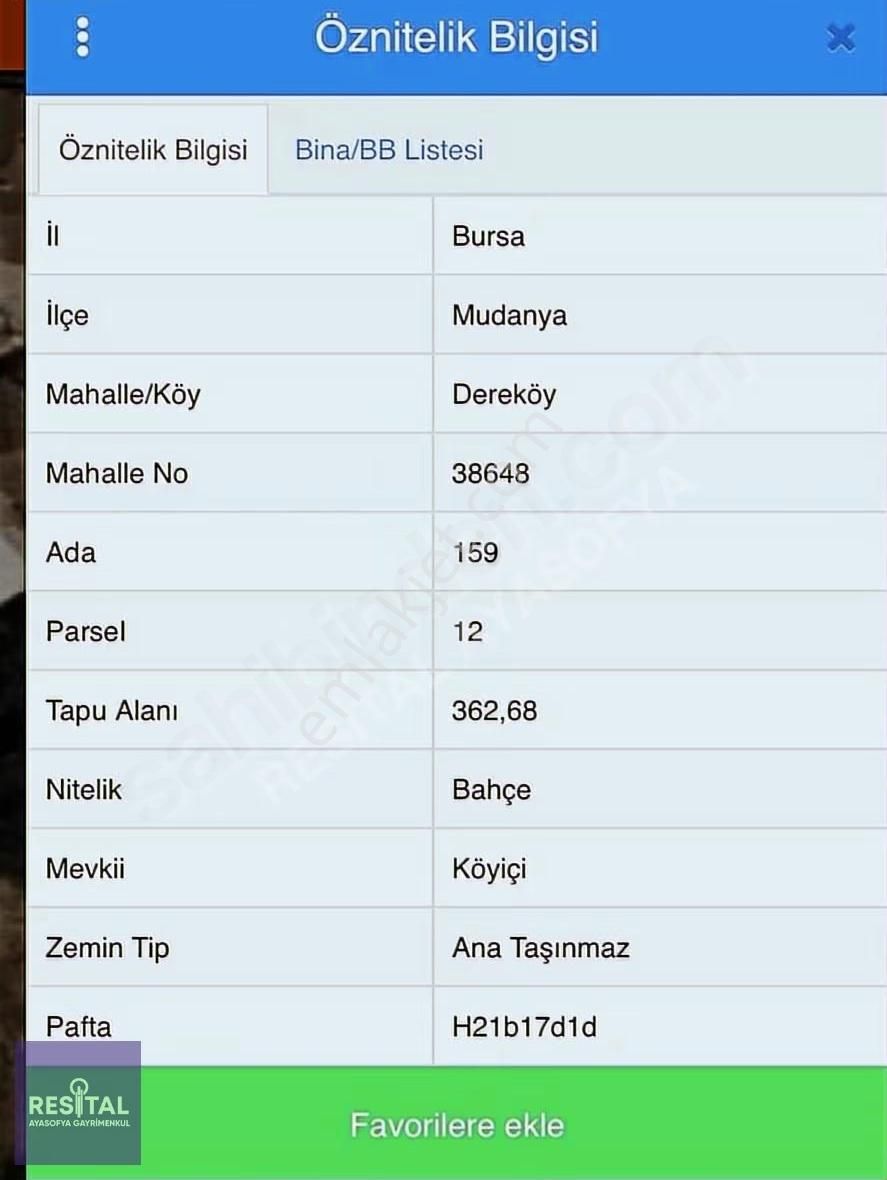Select the Ada number 159
The height and width of the screenshot is (1180, 887).
[474, 552]
